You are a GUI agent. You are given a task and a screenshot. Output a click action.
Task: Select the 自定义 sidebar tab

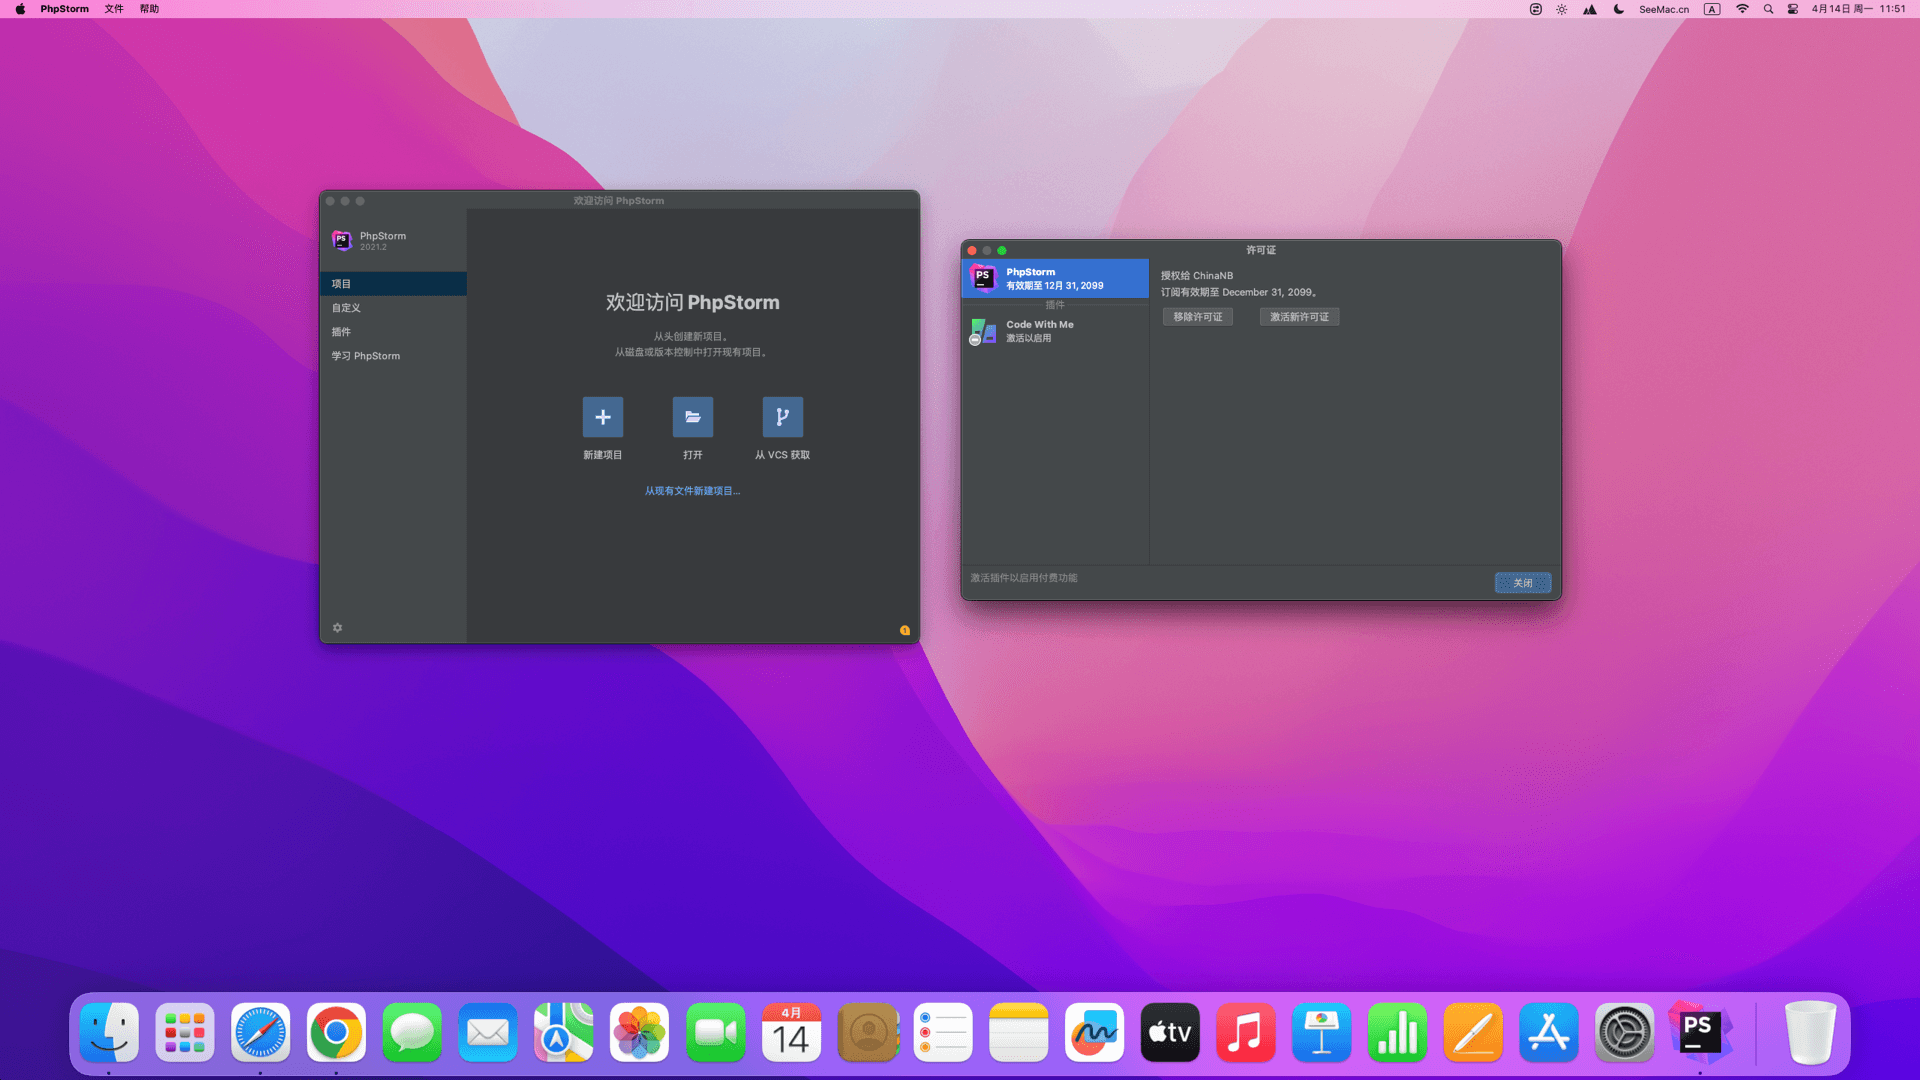(346, 308)
